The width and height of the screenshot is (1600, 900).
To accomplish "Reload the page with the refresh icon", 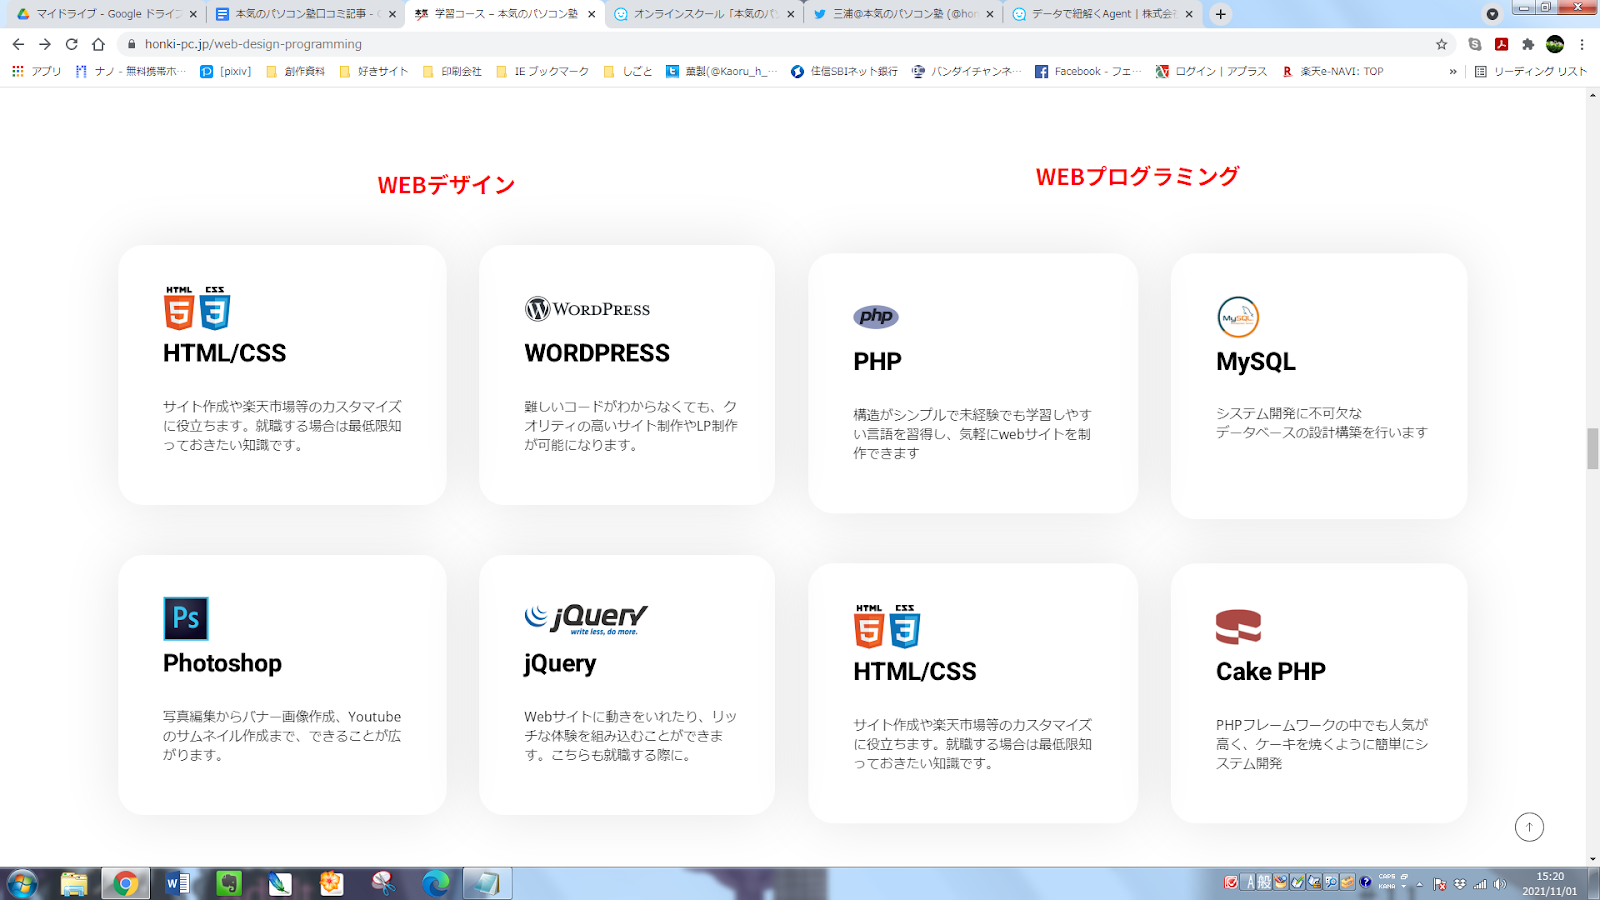I will (71, 44).
